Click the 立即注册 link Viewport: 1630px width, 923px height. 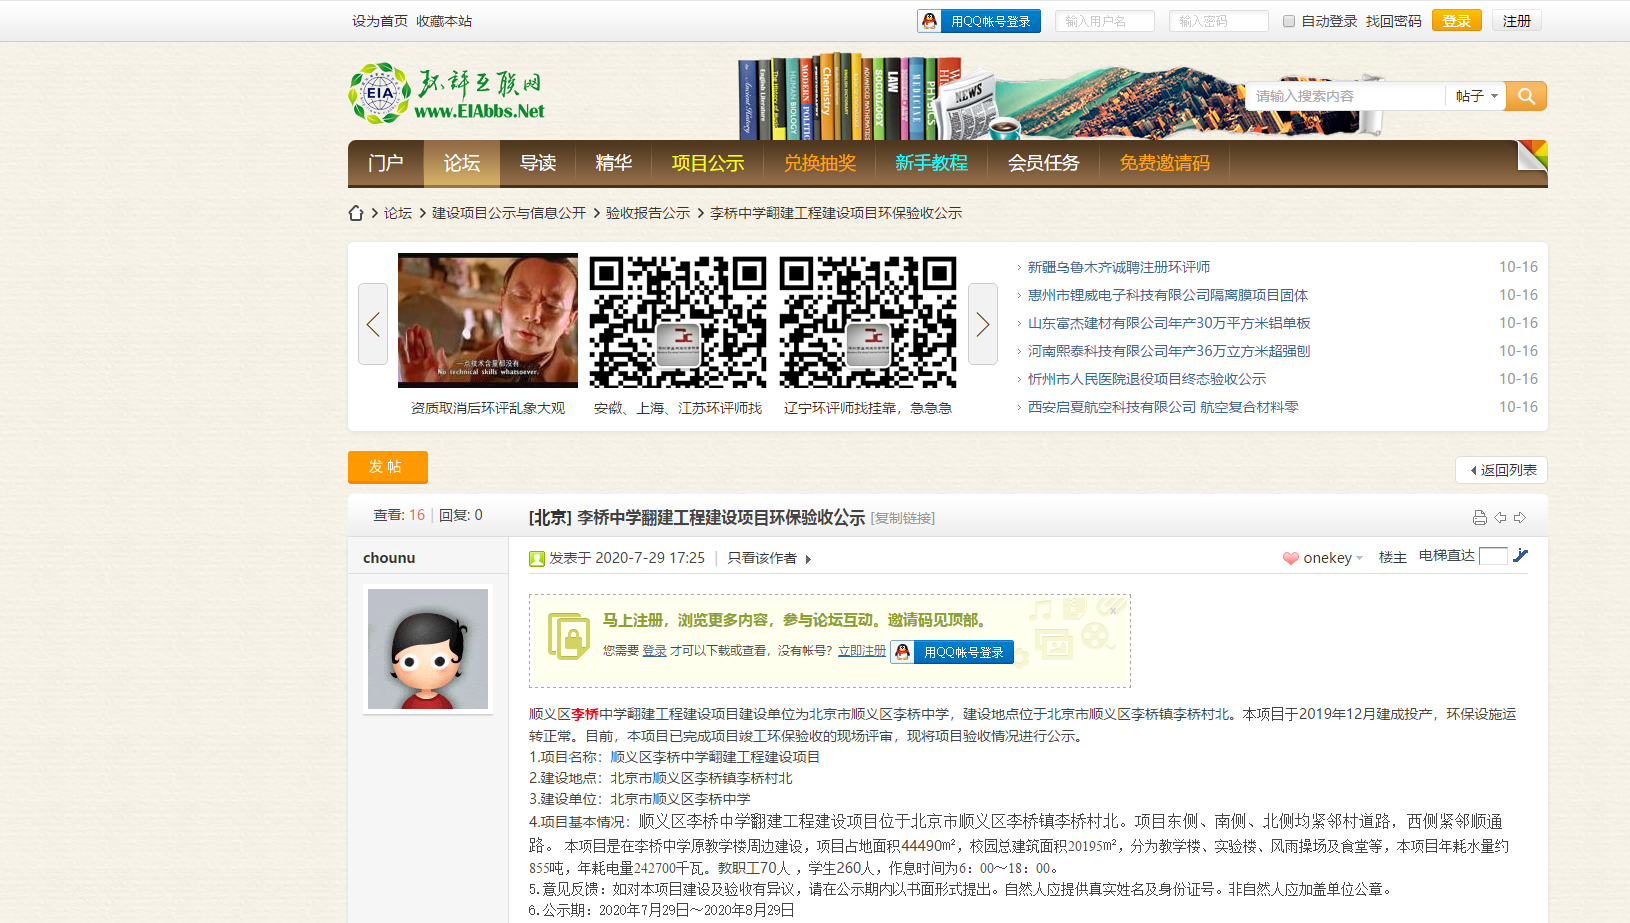tap(862, 651)
